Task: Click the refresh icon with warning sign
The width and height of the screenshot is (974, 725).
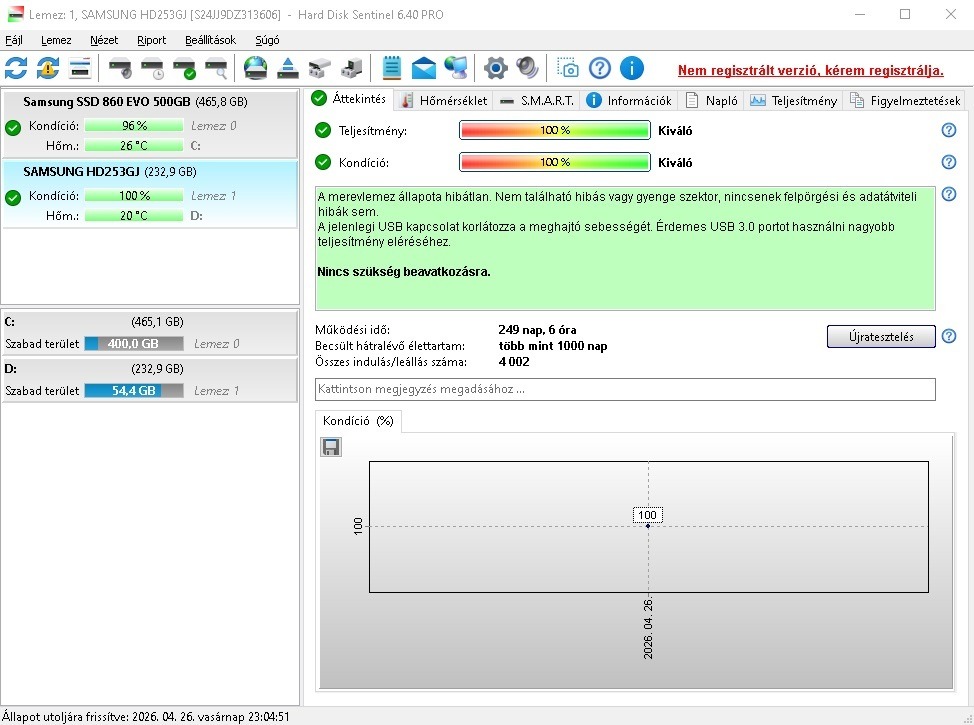Action: coord(48,68)
